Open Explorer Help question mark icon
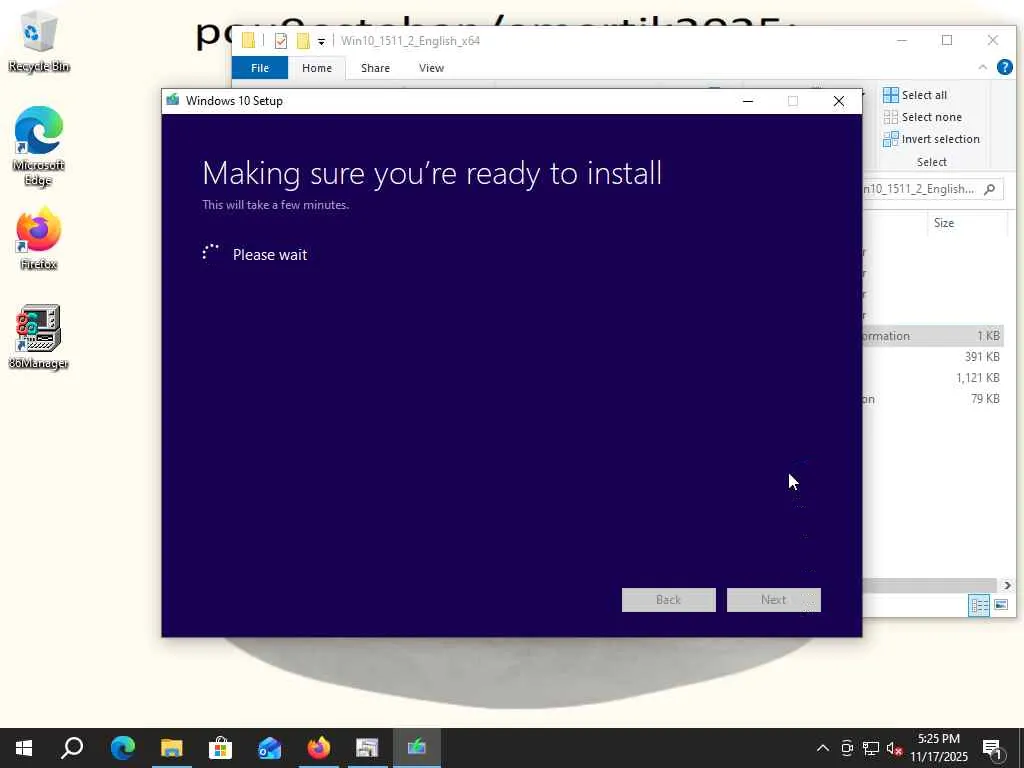1024x768 pixels. pyautogui.click(x=1004, y=67)
